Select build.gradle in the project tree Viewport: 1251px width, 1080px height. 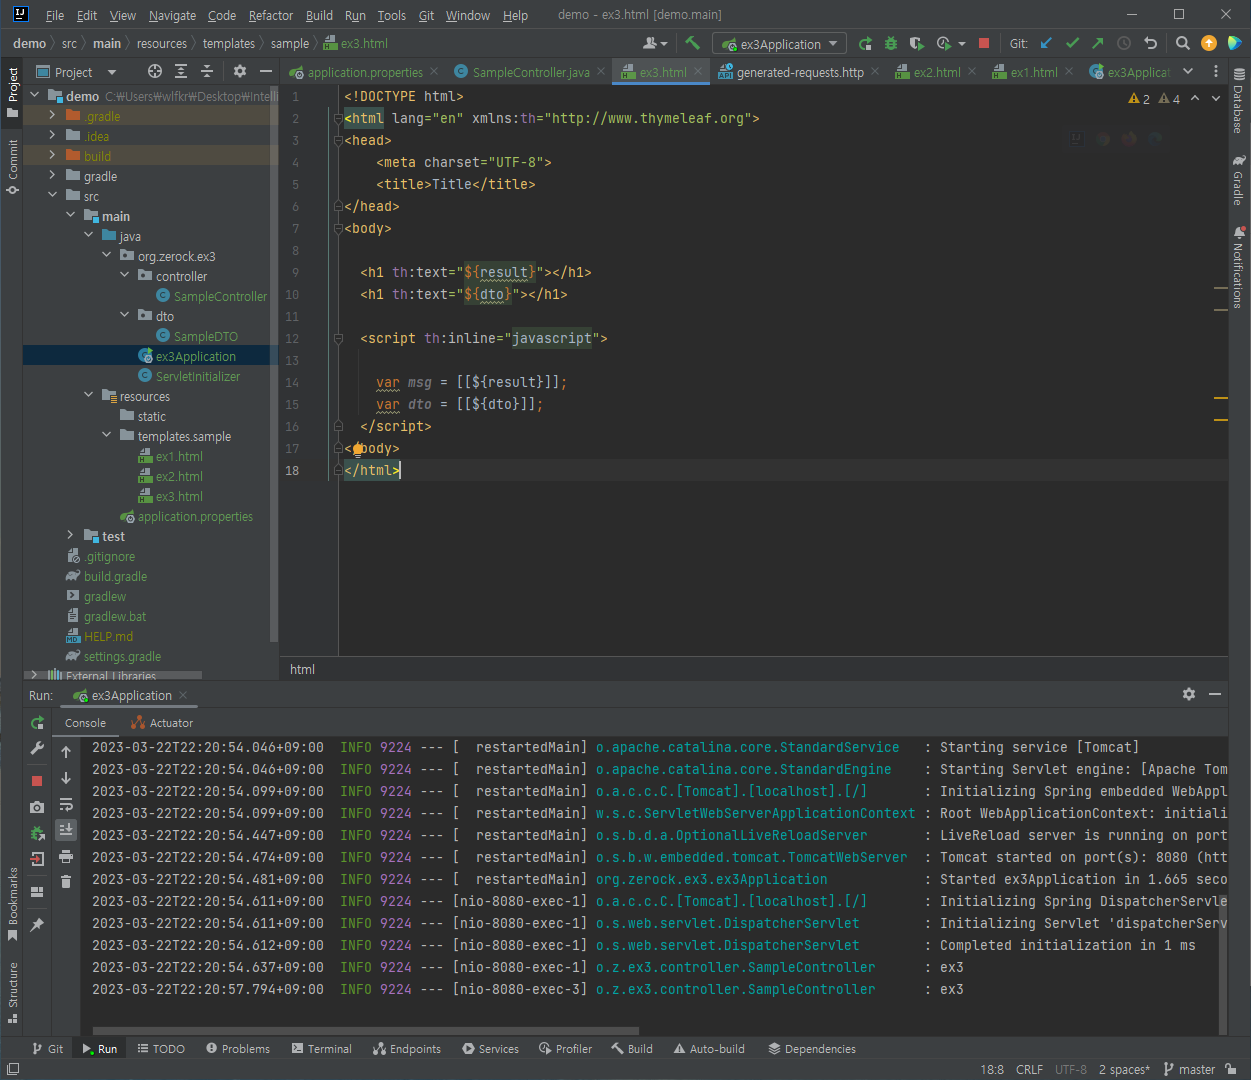tap(115, 576)
